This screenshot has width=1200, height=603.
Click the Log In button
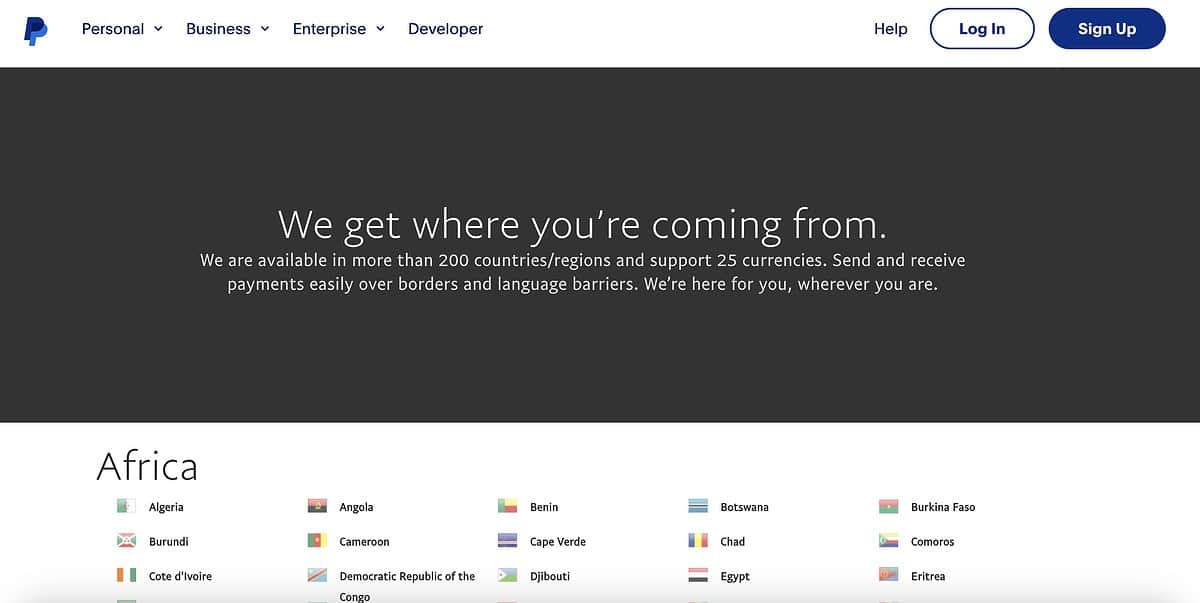(x=982, y=29)
